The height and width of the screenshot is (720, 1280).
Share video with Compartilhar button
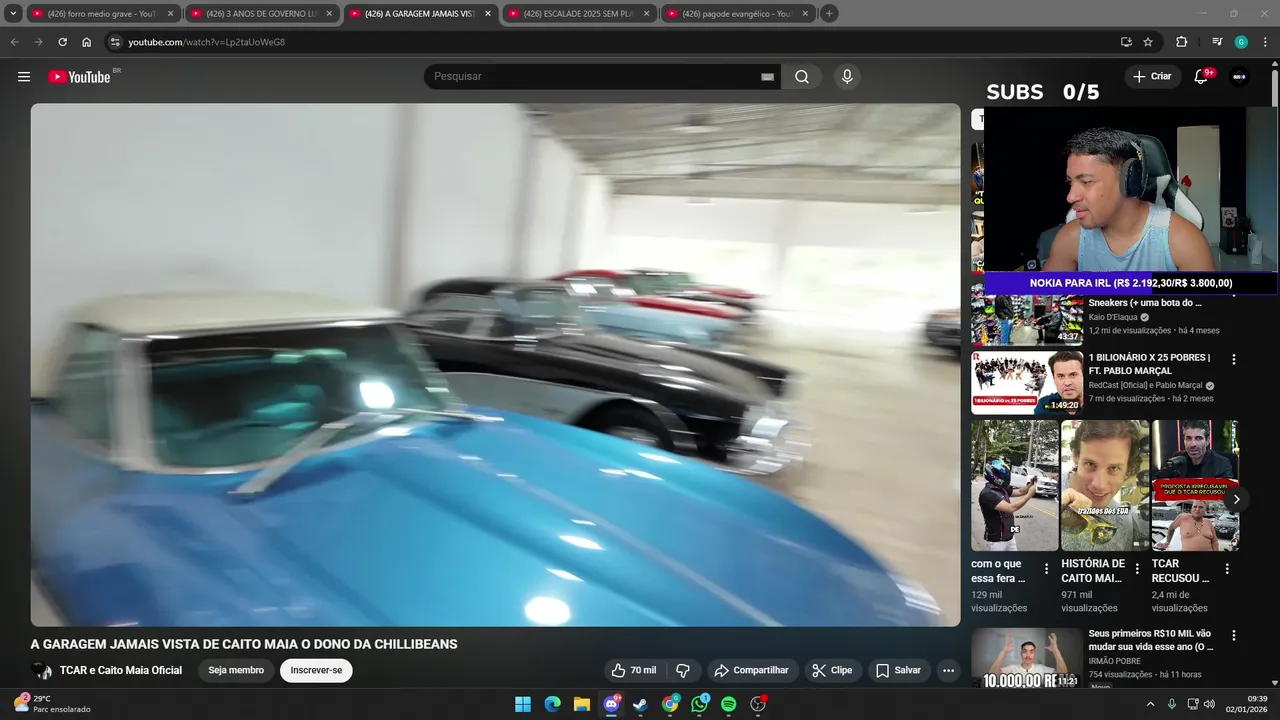click(x=752, y=670)
